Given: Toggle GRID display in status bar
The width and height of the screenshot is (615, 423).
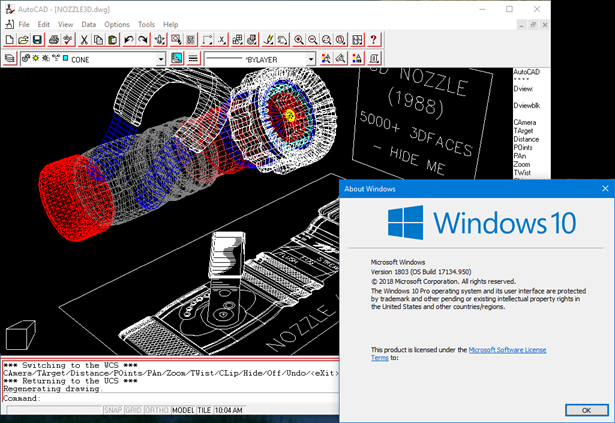Looking at the screenshot, I should 133,410.
